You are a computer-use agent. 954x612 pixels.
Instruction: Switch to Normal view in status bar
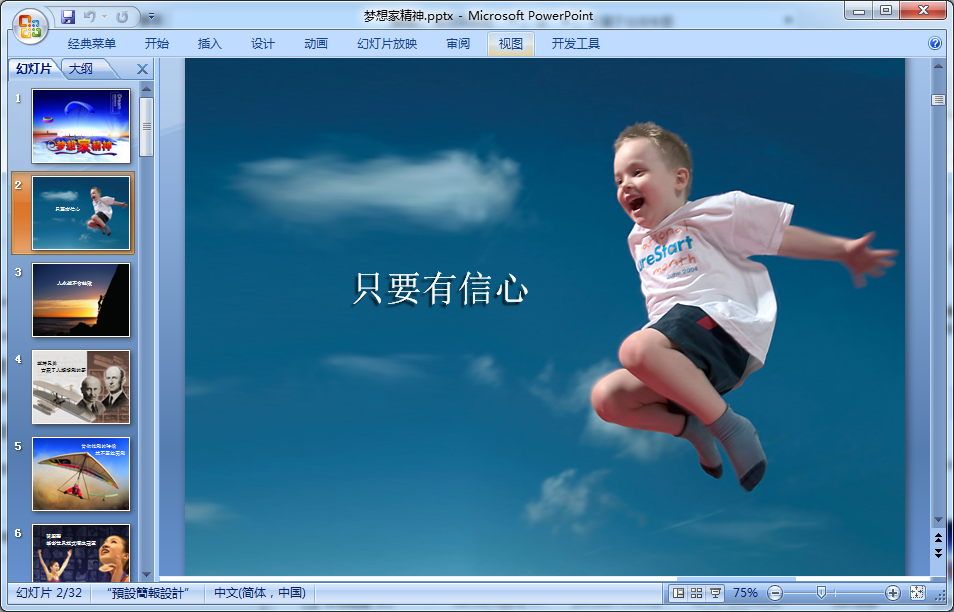(678, 593)
